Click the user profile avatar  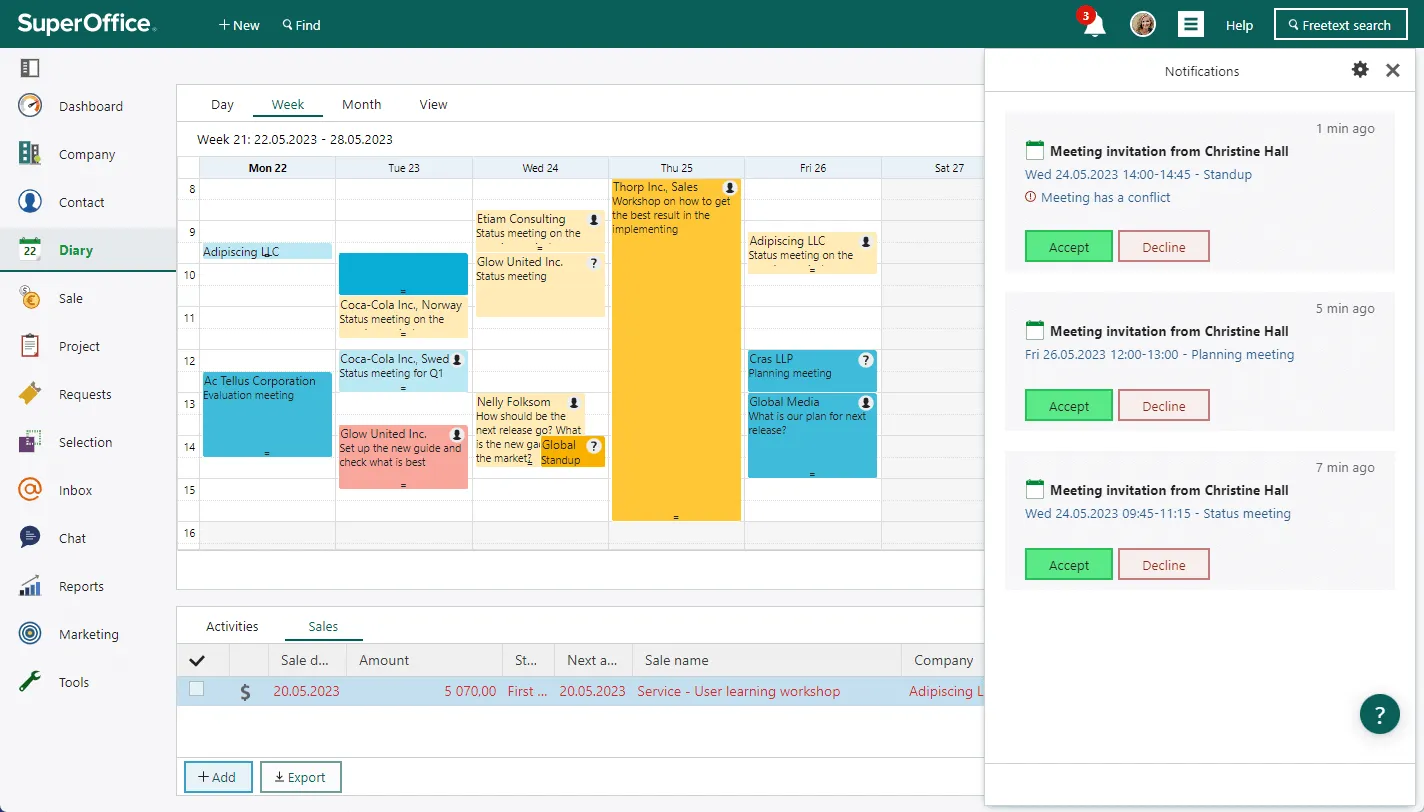pos(1143,25)
